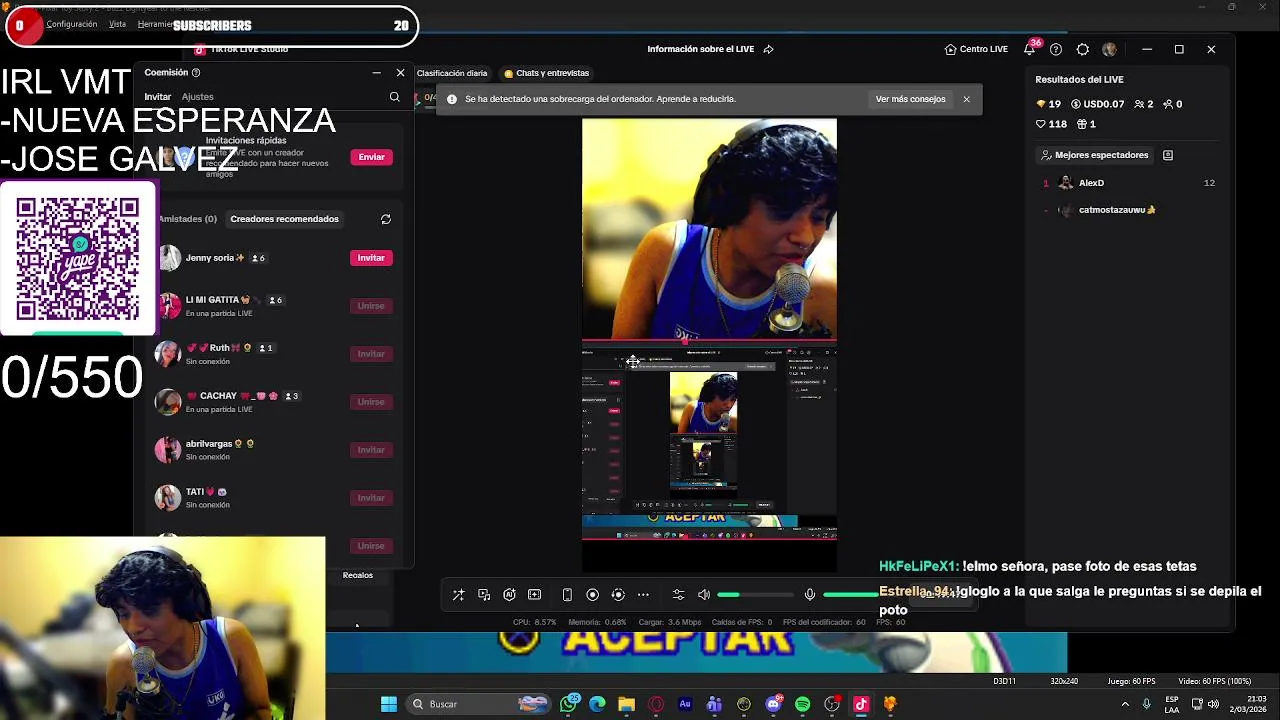Open Discord from taskbar
The image size is (1280, 720).
tap(773, 704)
